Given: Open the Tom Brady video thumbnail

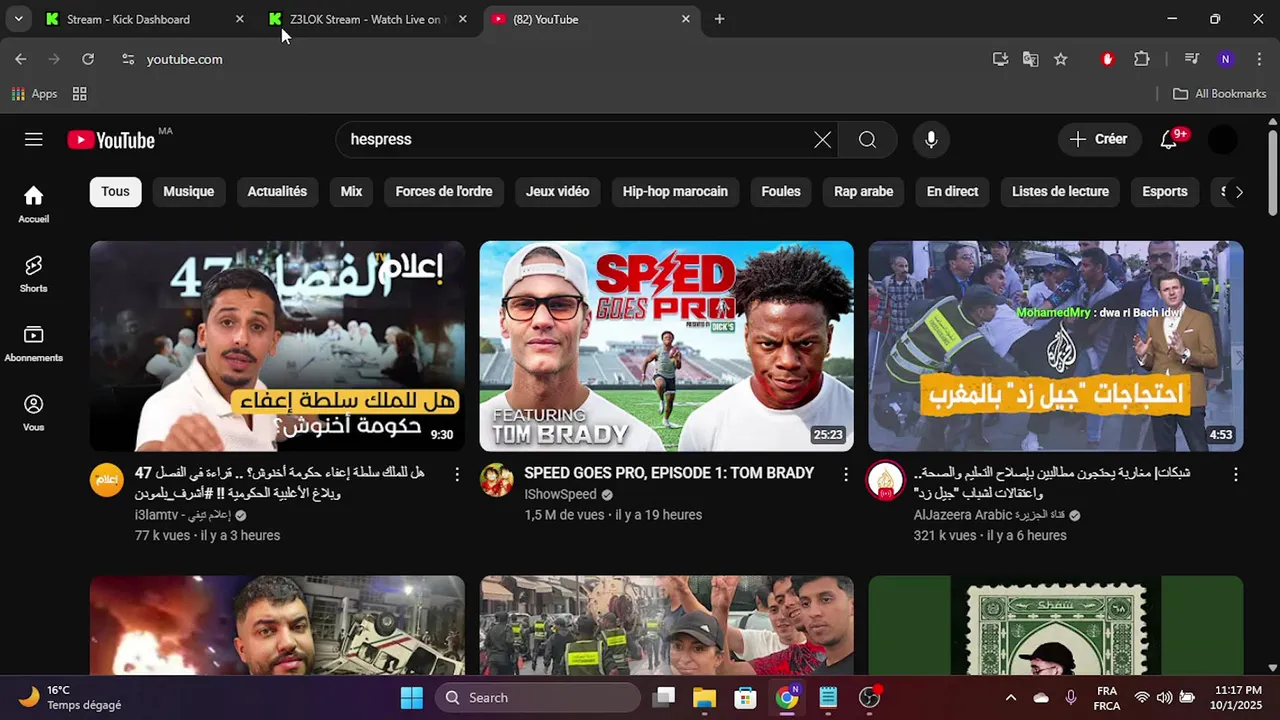Looking at the screenshot, I should coord(667,346).
